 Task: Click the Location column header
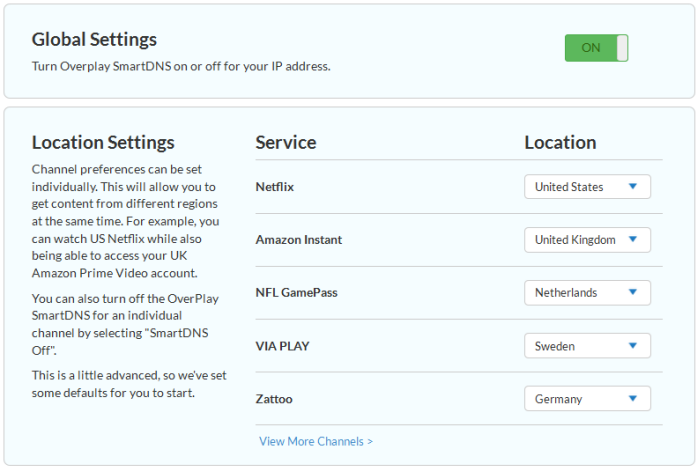point(560,143)
